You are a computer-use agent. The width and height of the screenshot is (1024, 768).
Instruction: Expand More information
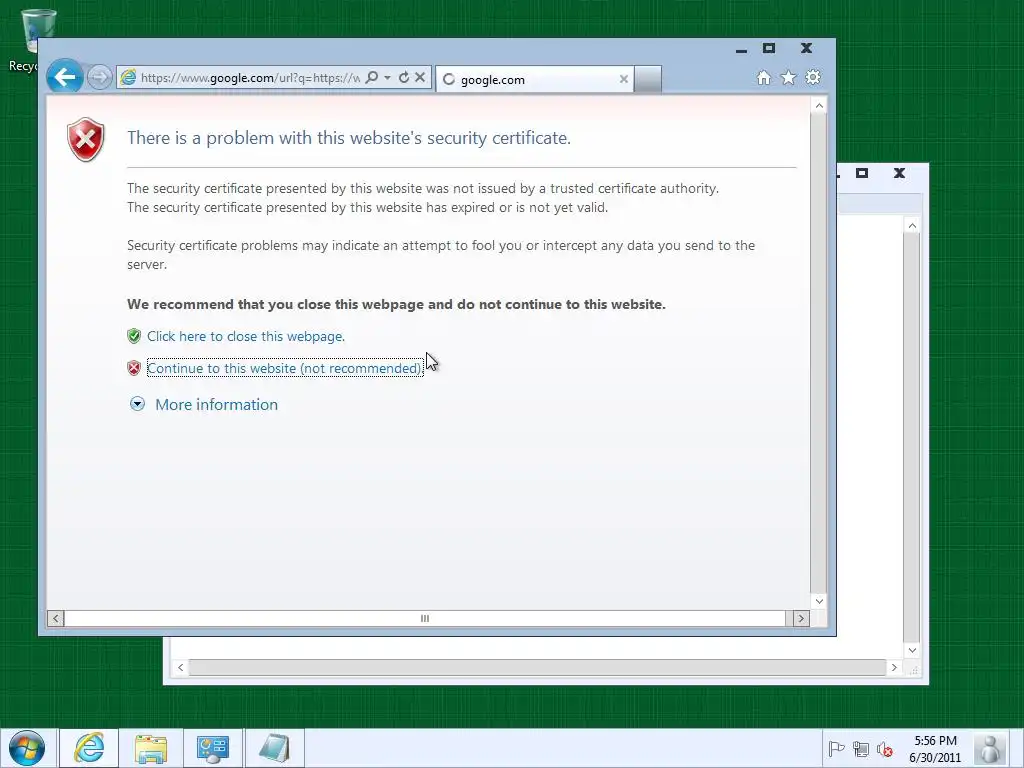coord(137,404)
